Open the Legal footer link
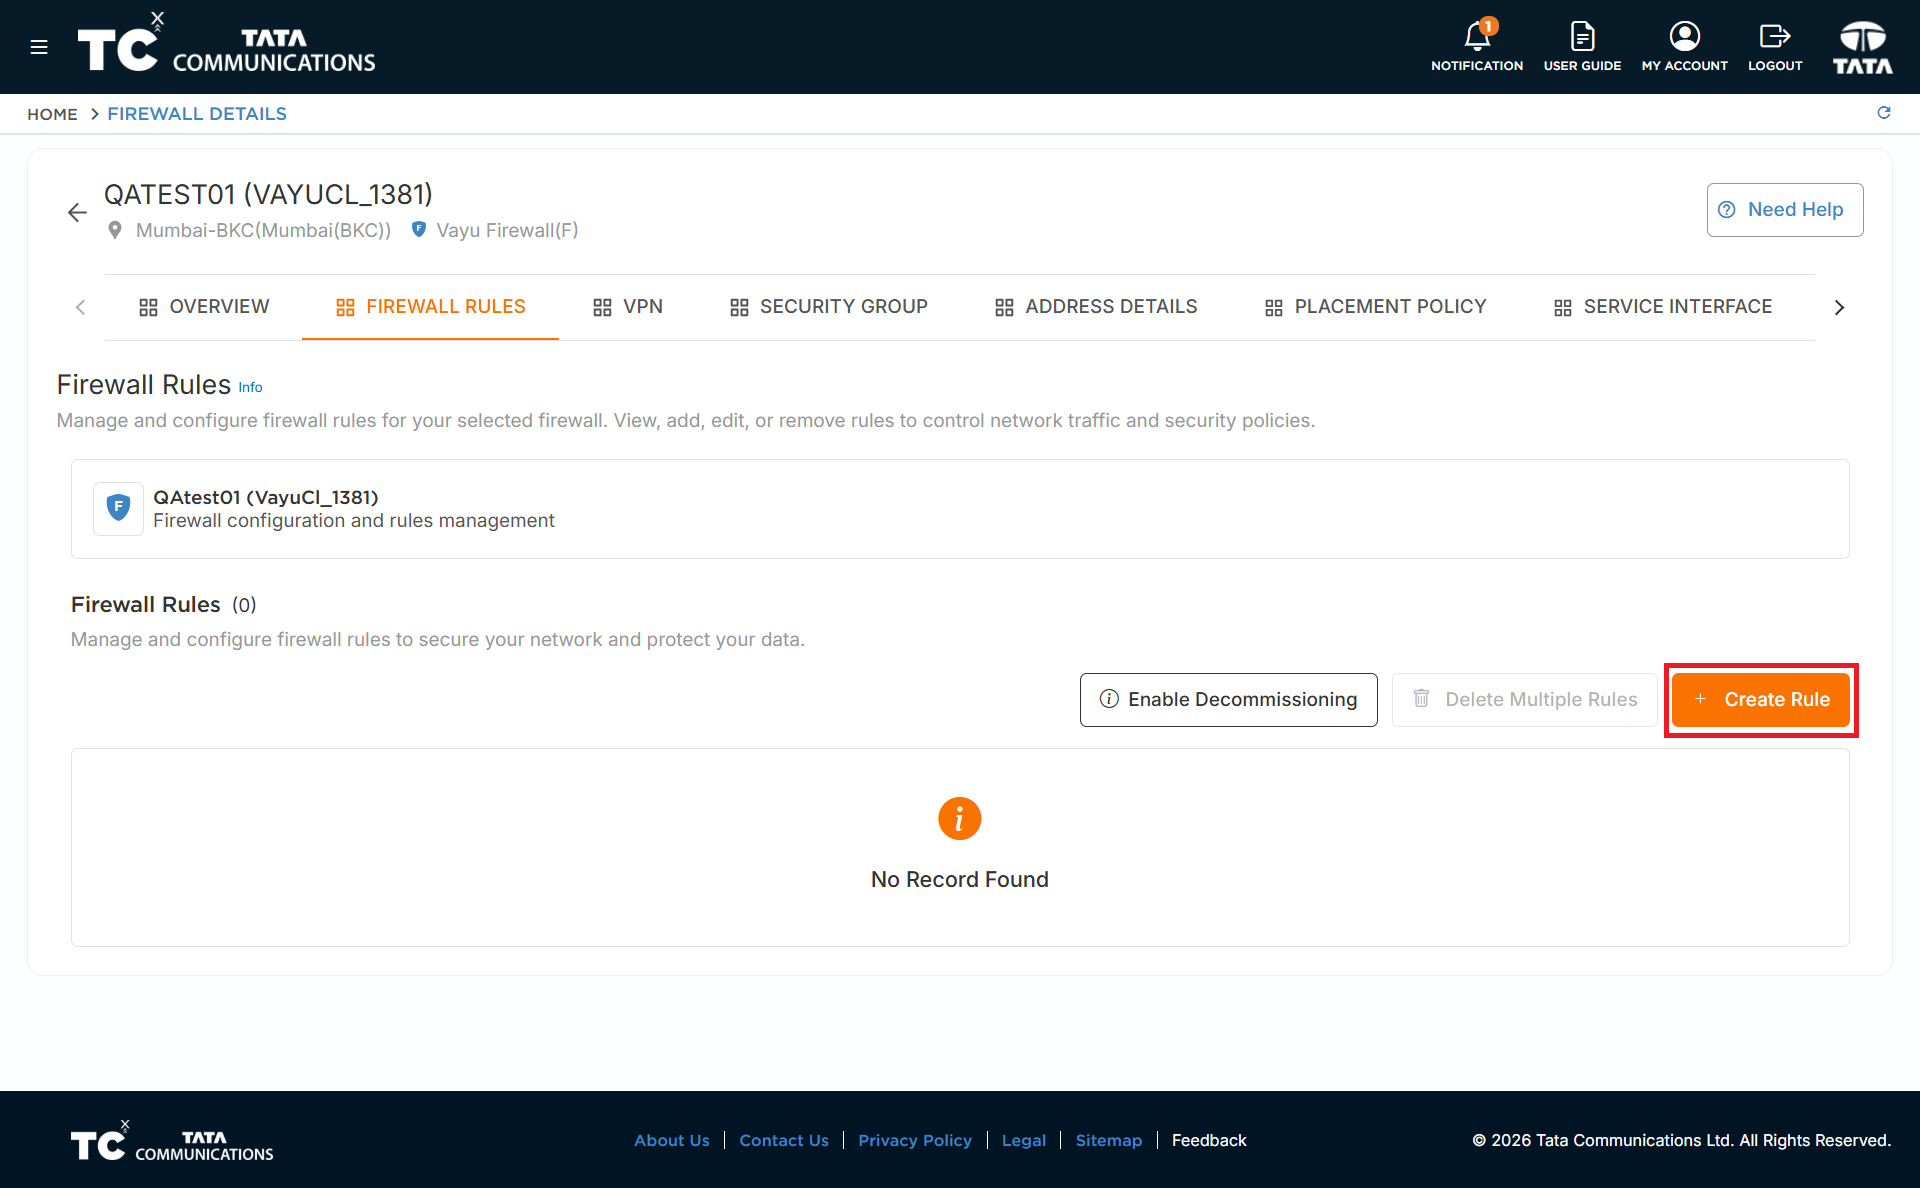Screen dimensions: 1920x1188 pyautogui.click(x=1024, y=1140)
